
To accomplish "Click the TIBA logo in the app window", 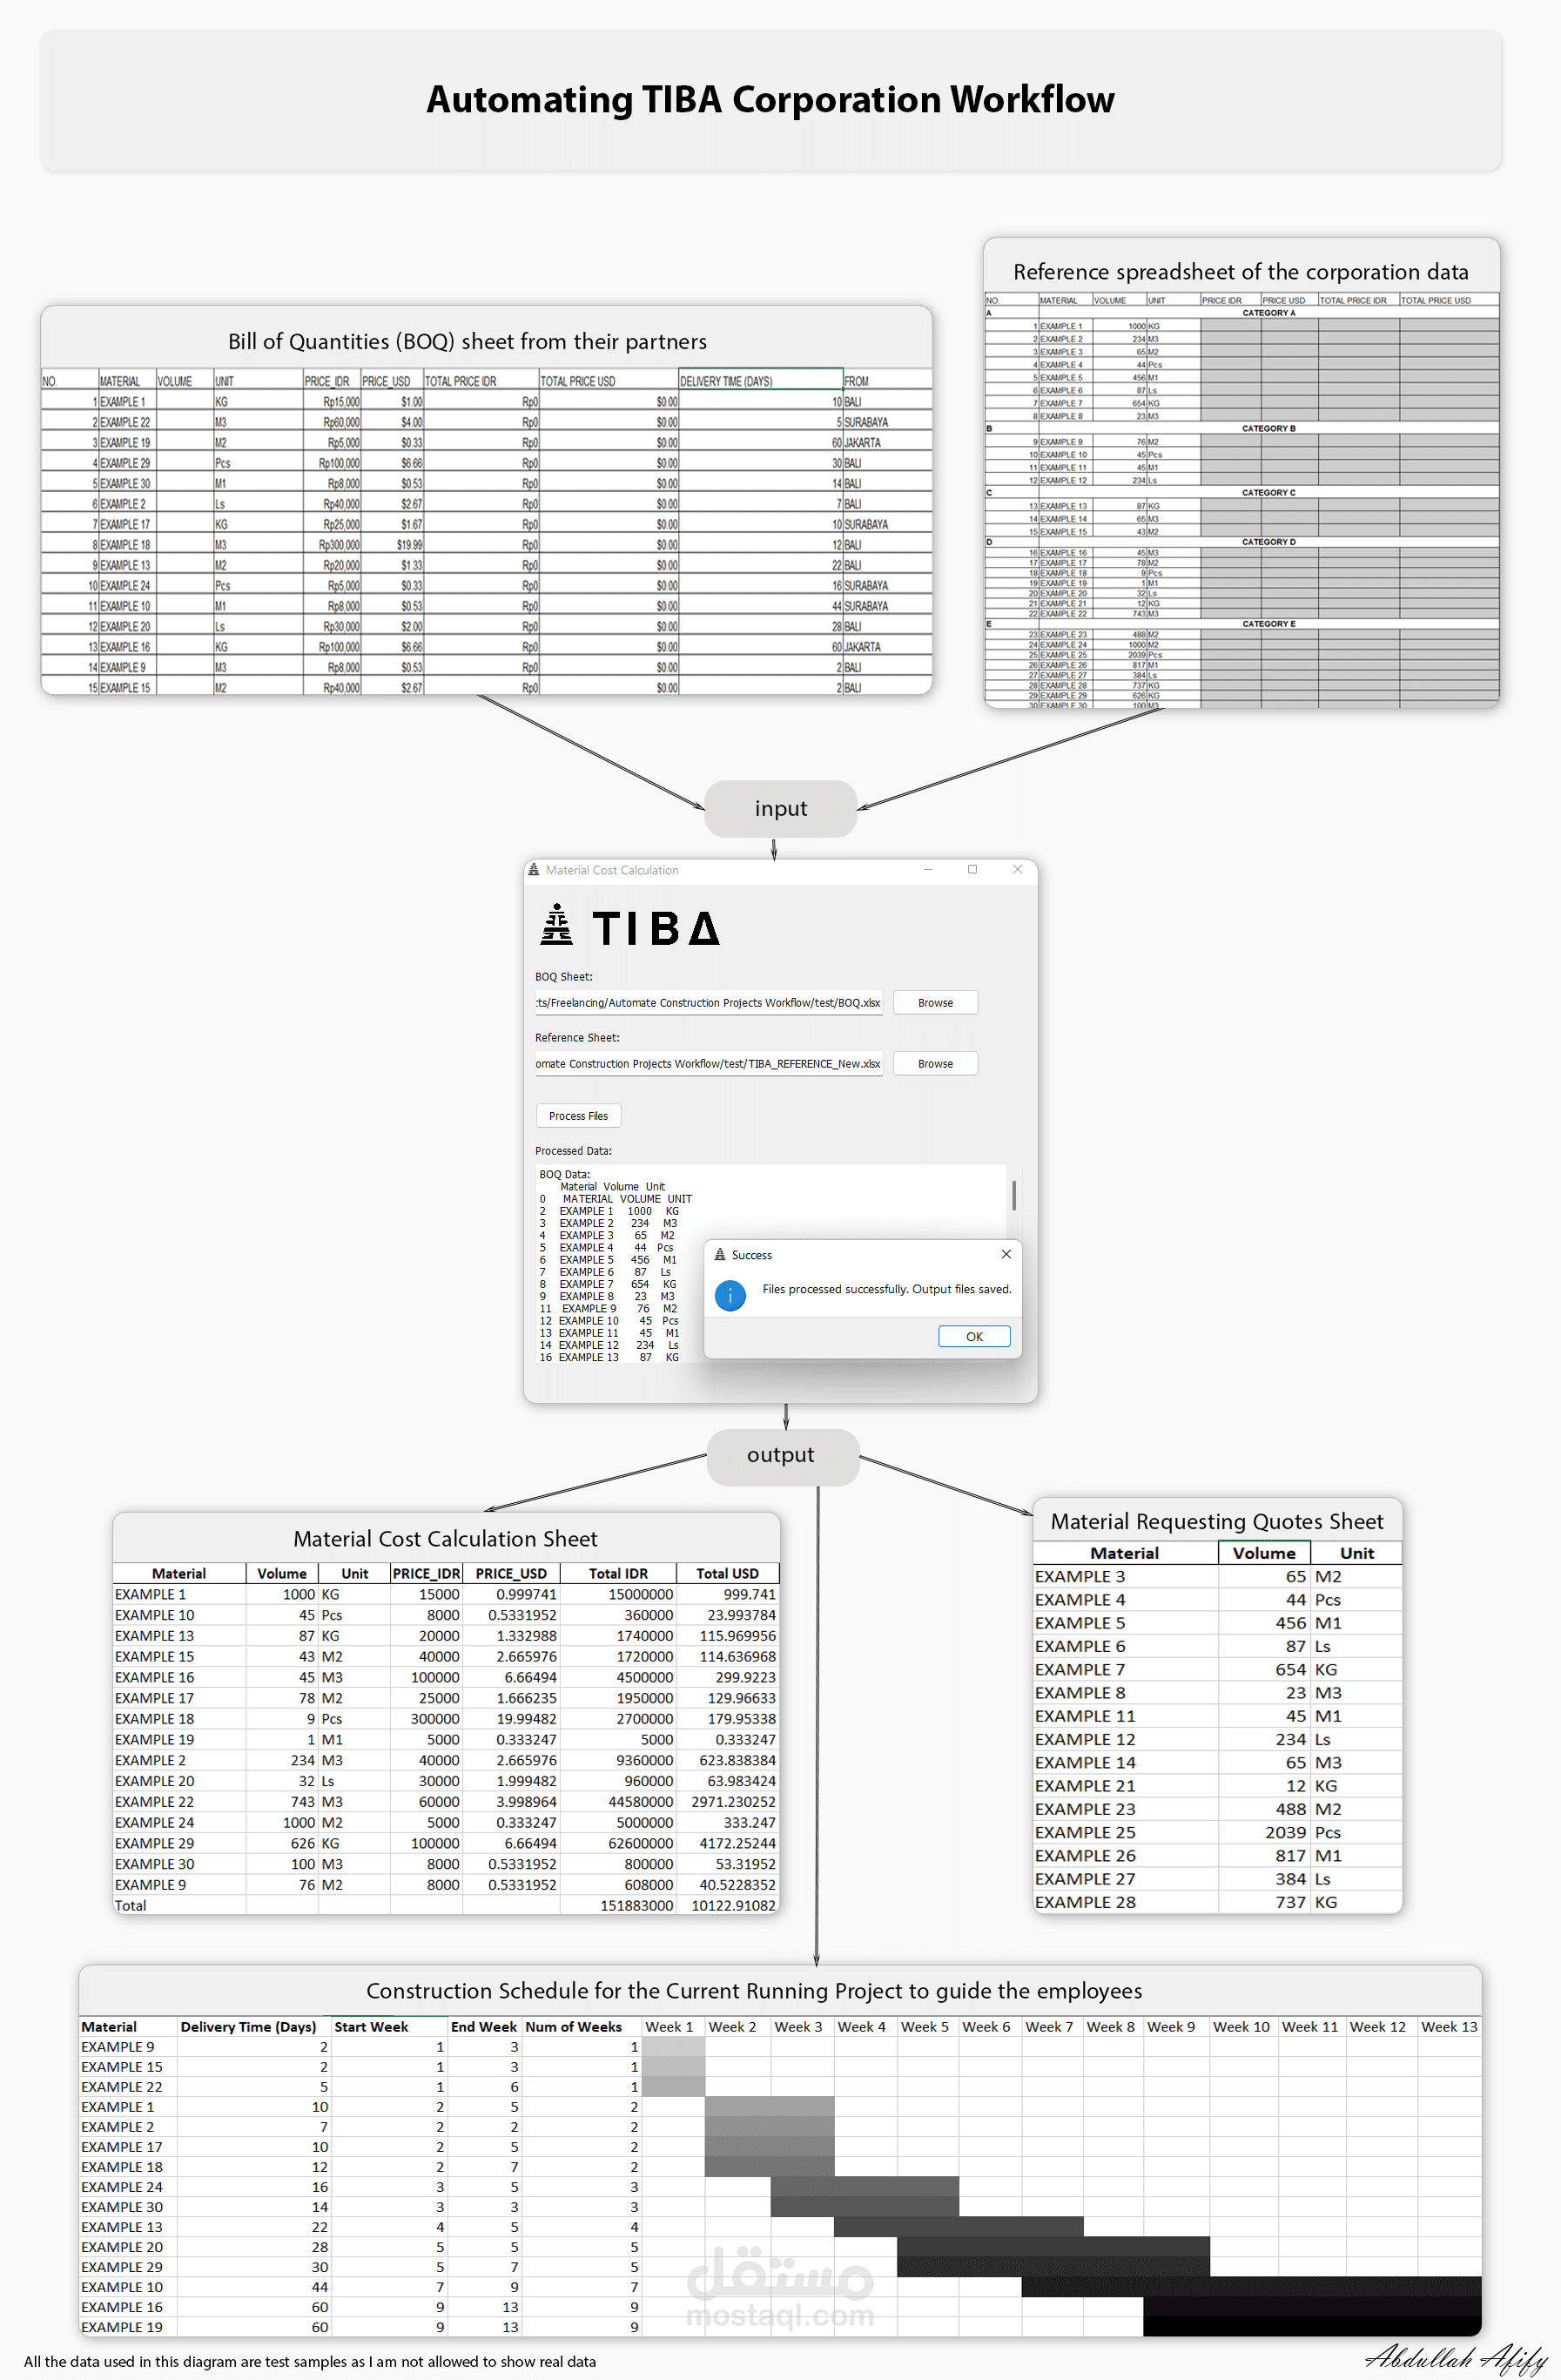I will click(x=629, y=926).
